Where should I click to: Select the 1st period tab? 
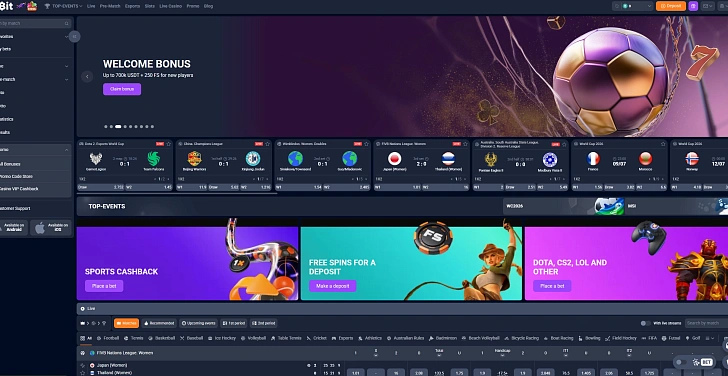[x=234, y=323]
